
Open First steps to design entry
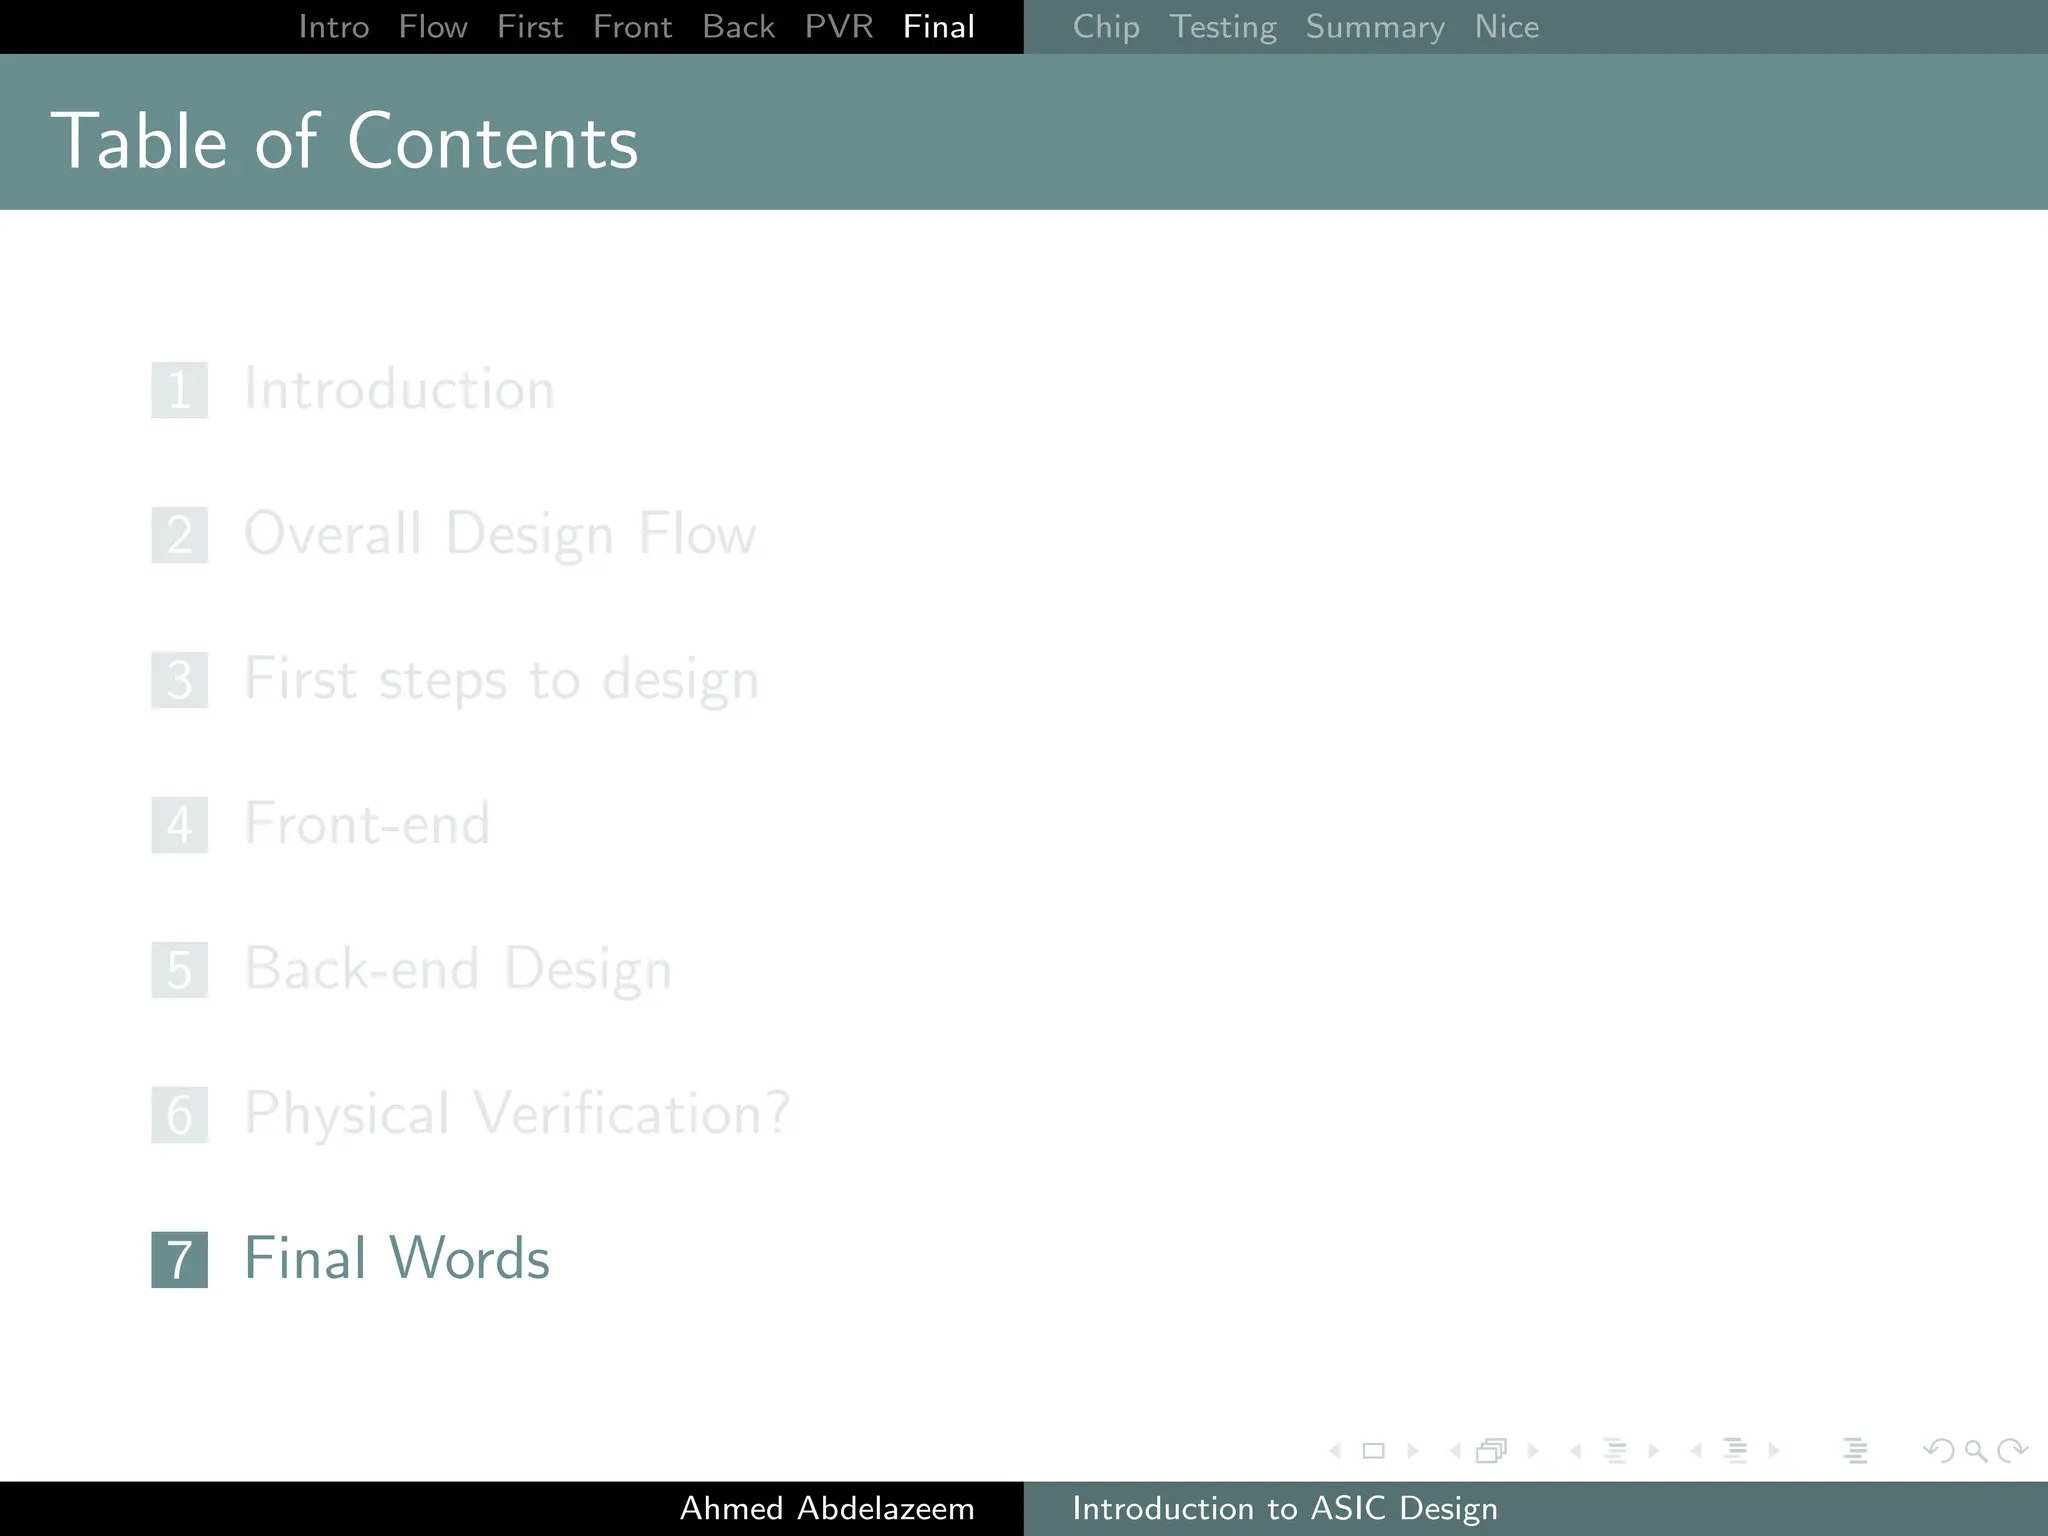(x=502, y=679)
